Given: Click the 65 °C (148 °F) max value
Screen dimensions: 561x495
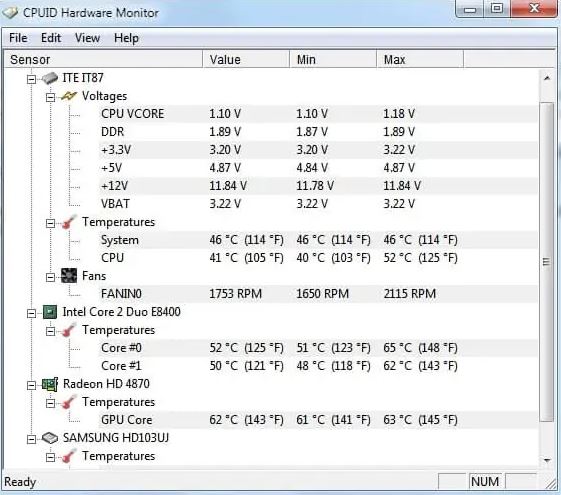Looking at the screenshot, I should [420, 348].
